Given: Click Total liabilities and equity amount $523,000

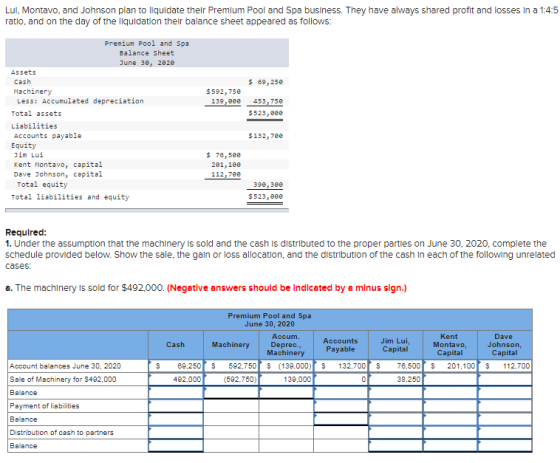Looking at the screenshot, I should point(266,196).
